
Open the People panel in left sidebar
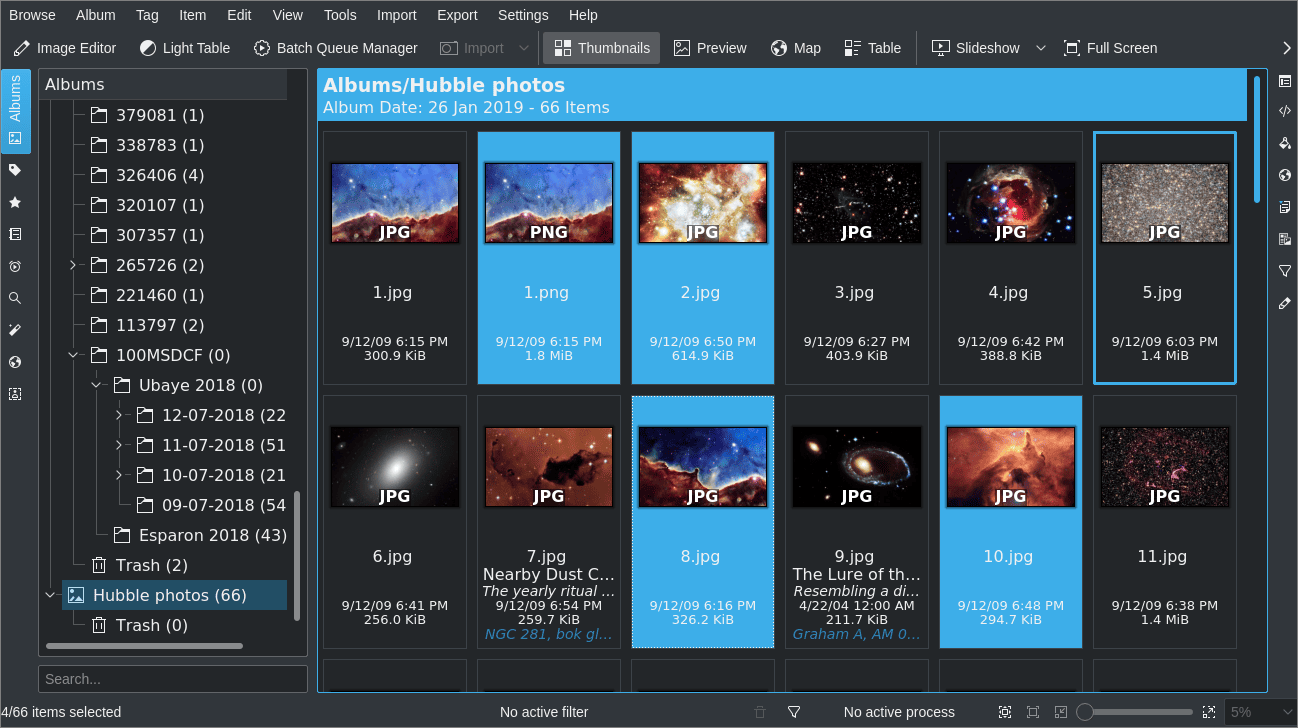point(14,394)
